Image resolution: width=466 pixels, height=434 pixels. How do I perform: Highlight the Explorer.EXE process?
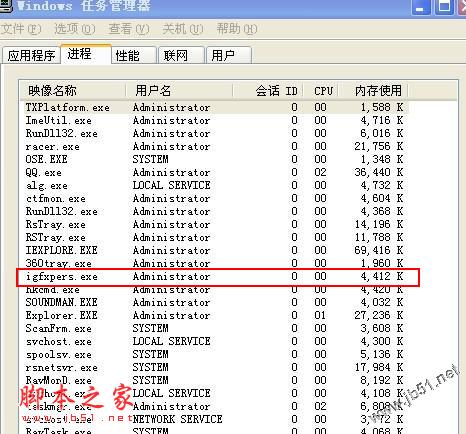coord(214,315)
